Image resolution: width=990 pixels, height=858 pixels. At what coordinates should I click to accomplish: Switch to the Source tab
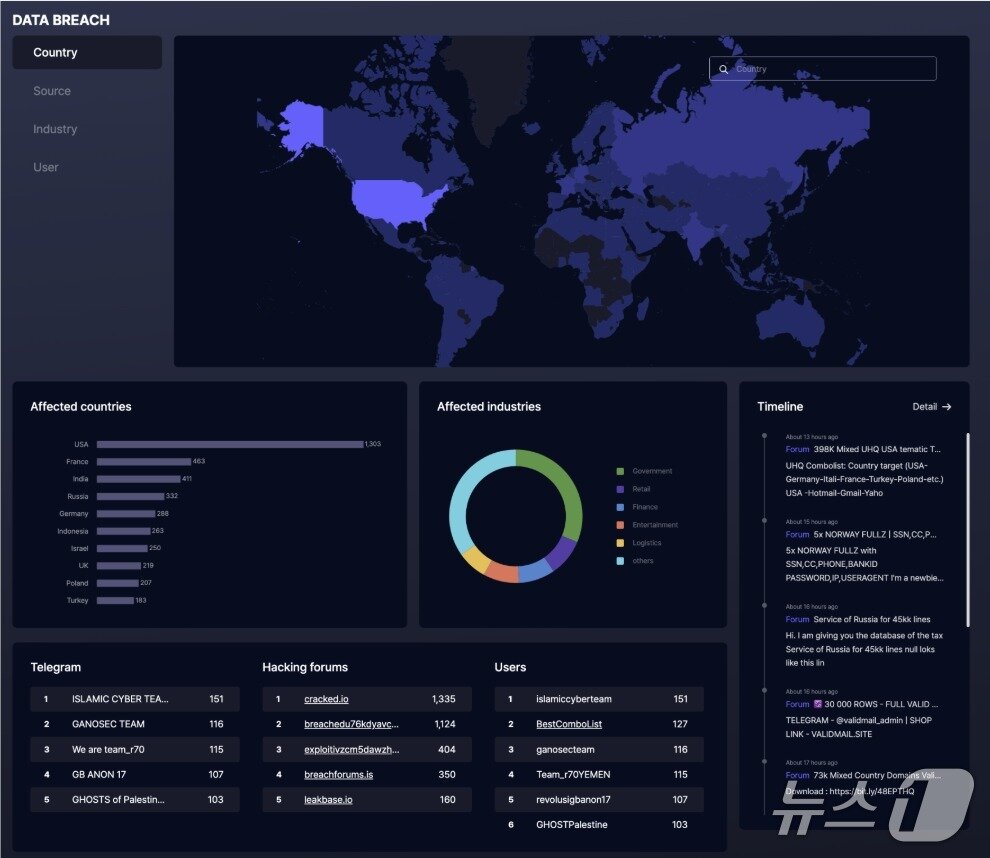point(52,91)
